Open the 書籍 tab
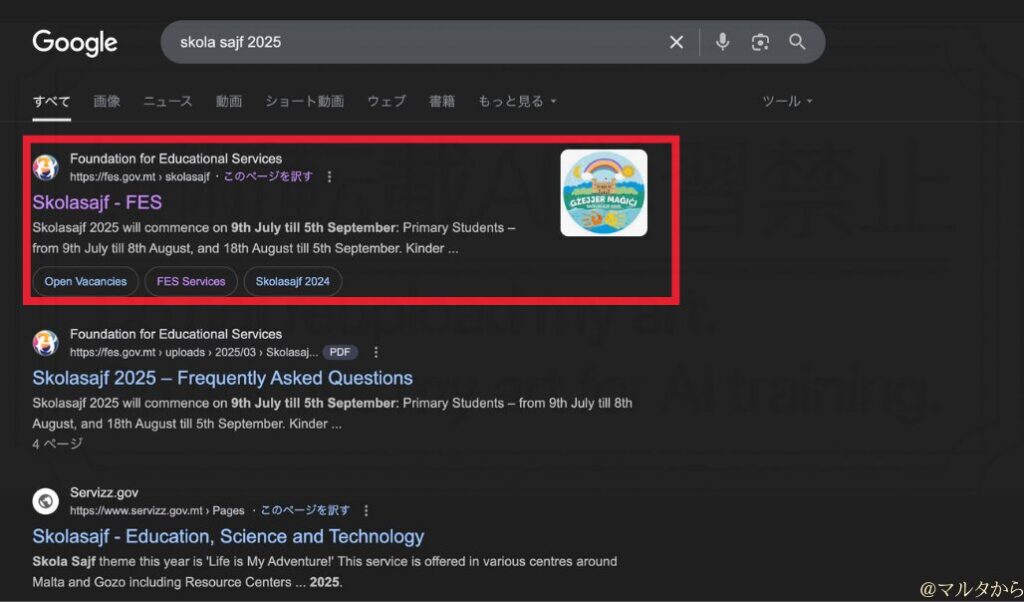 (x=442, y=101)
